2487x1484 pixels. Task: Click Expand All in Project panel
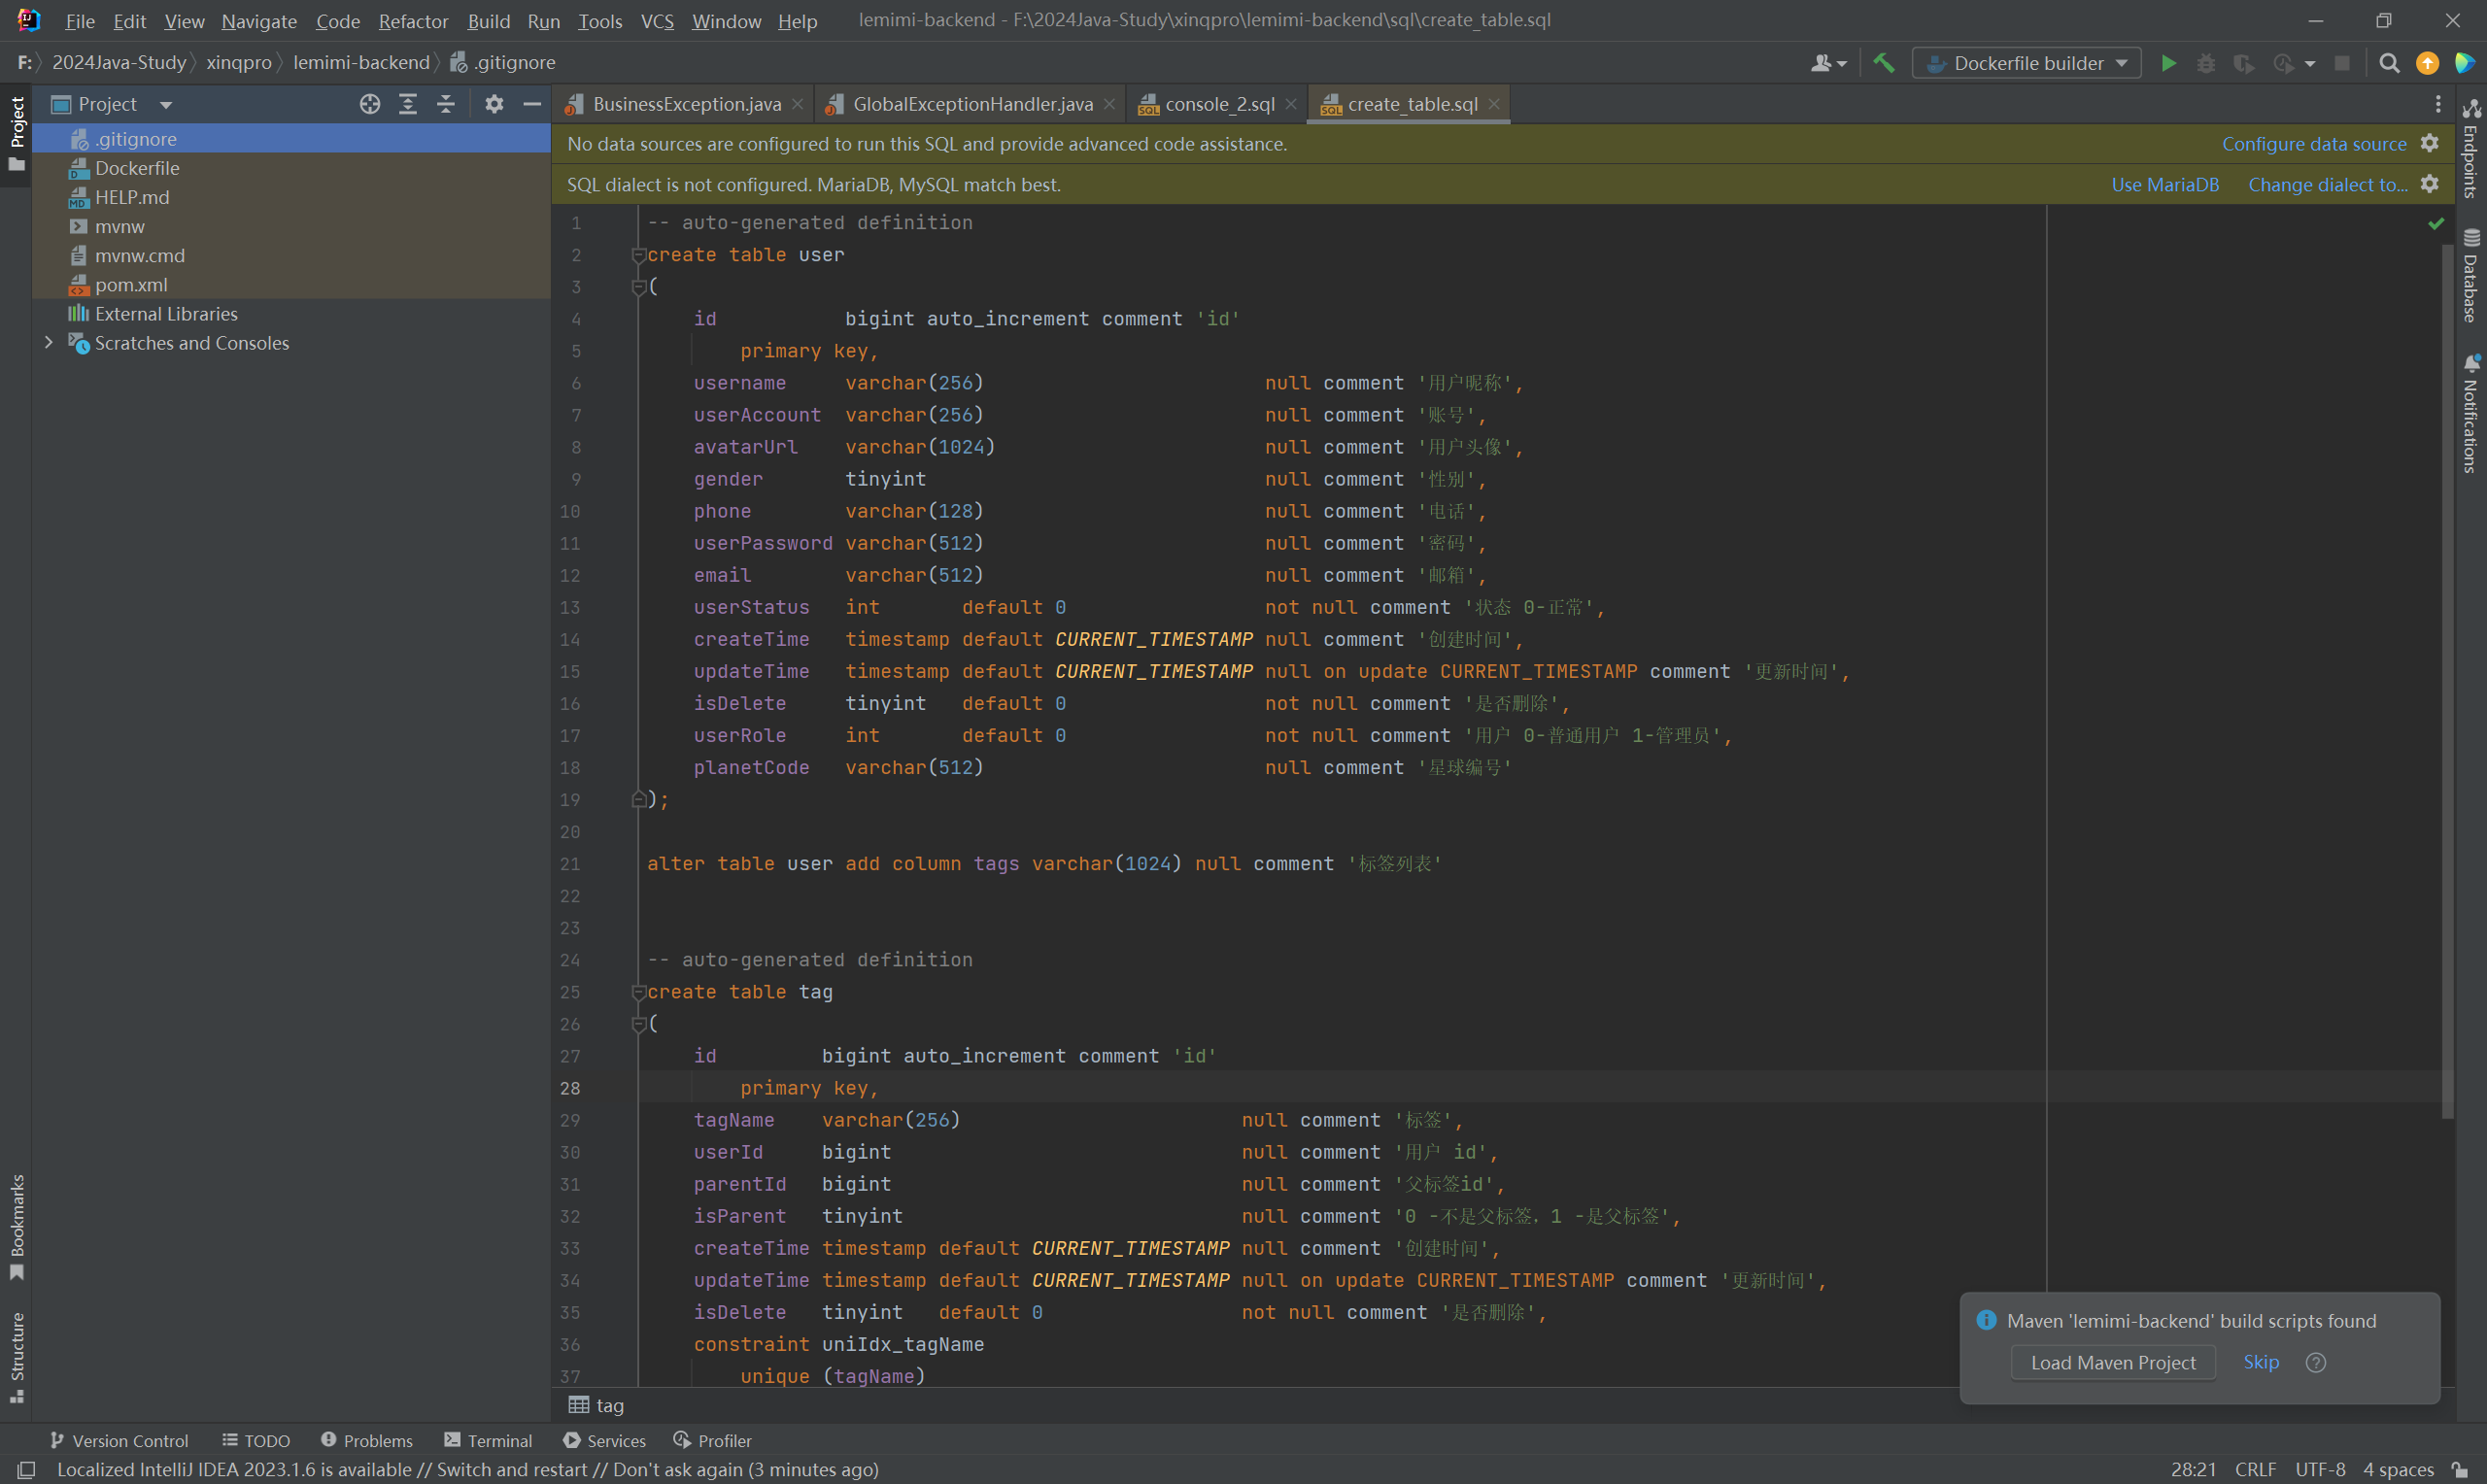click(x=408, y=104)
